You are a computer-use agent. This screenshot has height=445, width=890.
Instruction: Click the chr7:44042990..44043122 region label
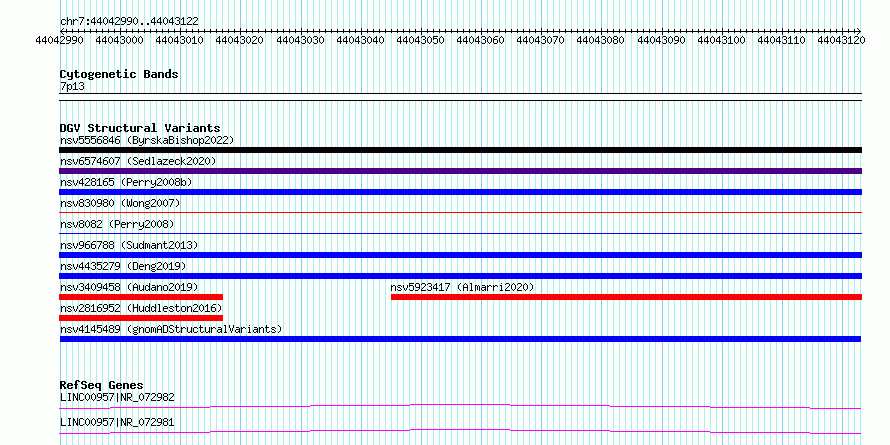coord(129,22)
